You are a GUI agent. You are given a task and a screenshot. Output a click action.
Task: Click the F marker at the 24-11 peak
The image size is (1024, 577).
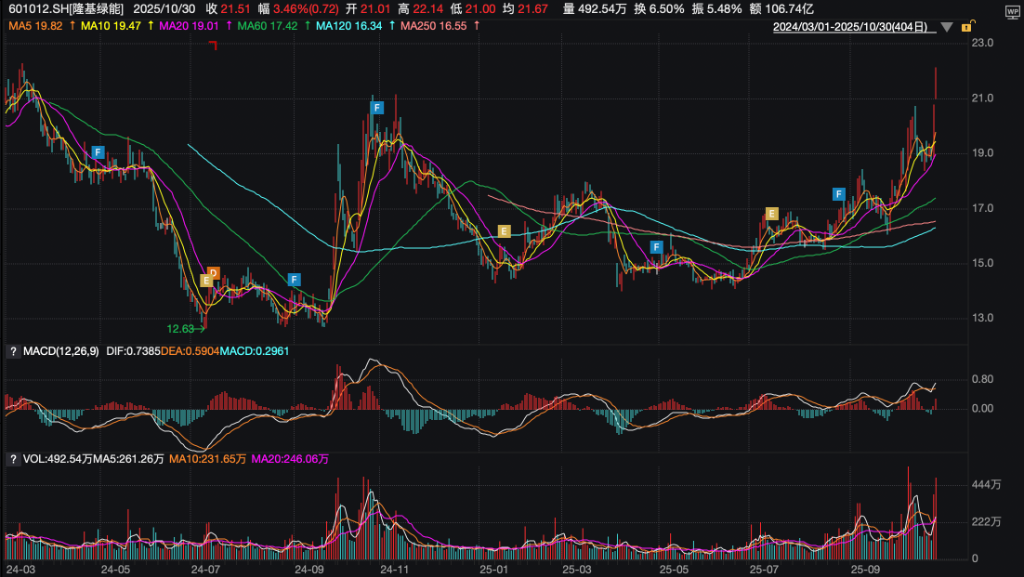click(x=377, y=108)
